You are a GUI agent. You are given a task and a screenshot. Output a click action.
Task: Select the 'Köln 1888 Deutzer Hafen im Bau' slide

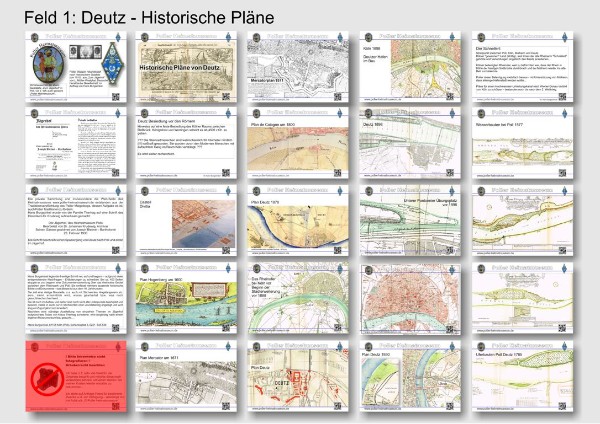tap(410, 67)
